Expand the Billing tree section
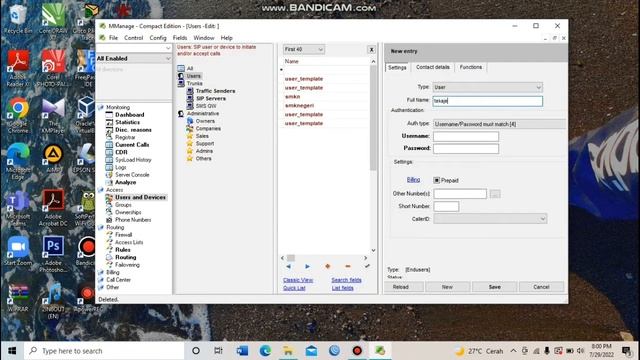 tap(100, 272)
